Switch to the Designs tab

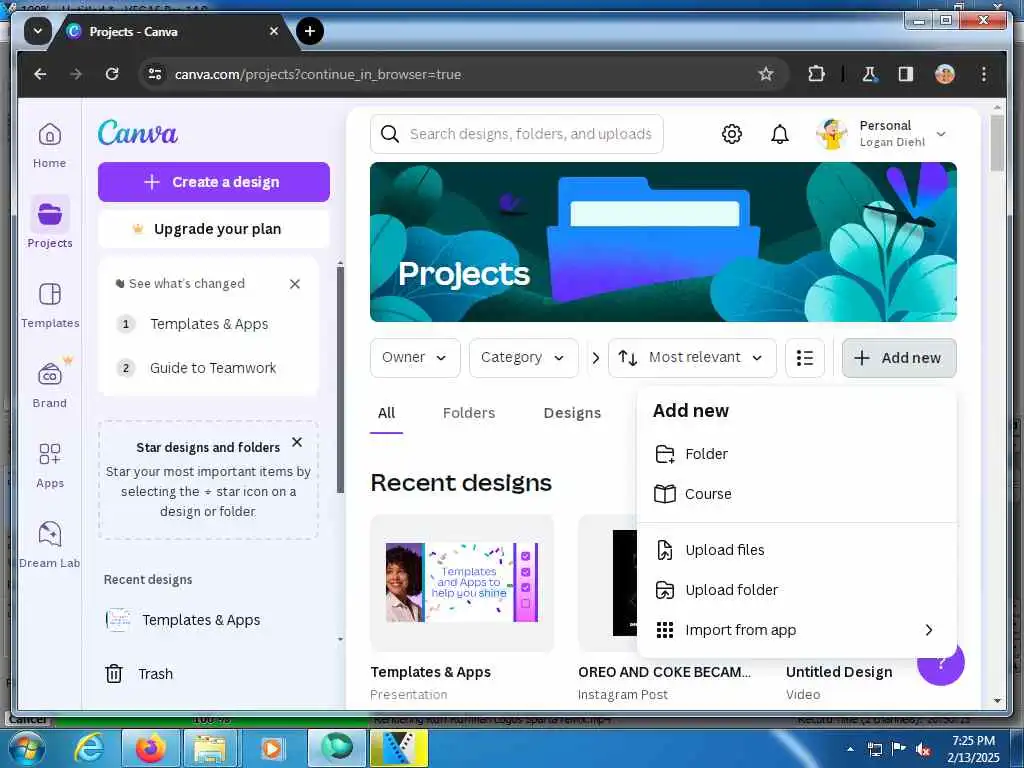(x=572, y=413)
